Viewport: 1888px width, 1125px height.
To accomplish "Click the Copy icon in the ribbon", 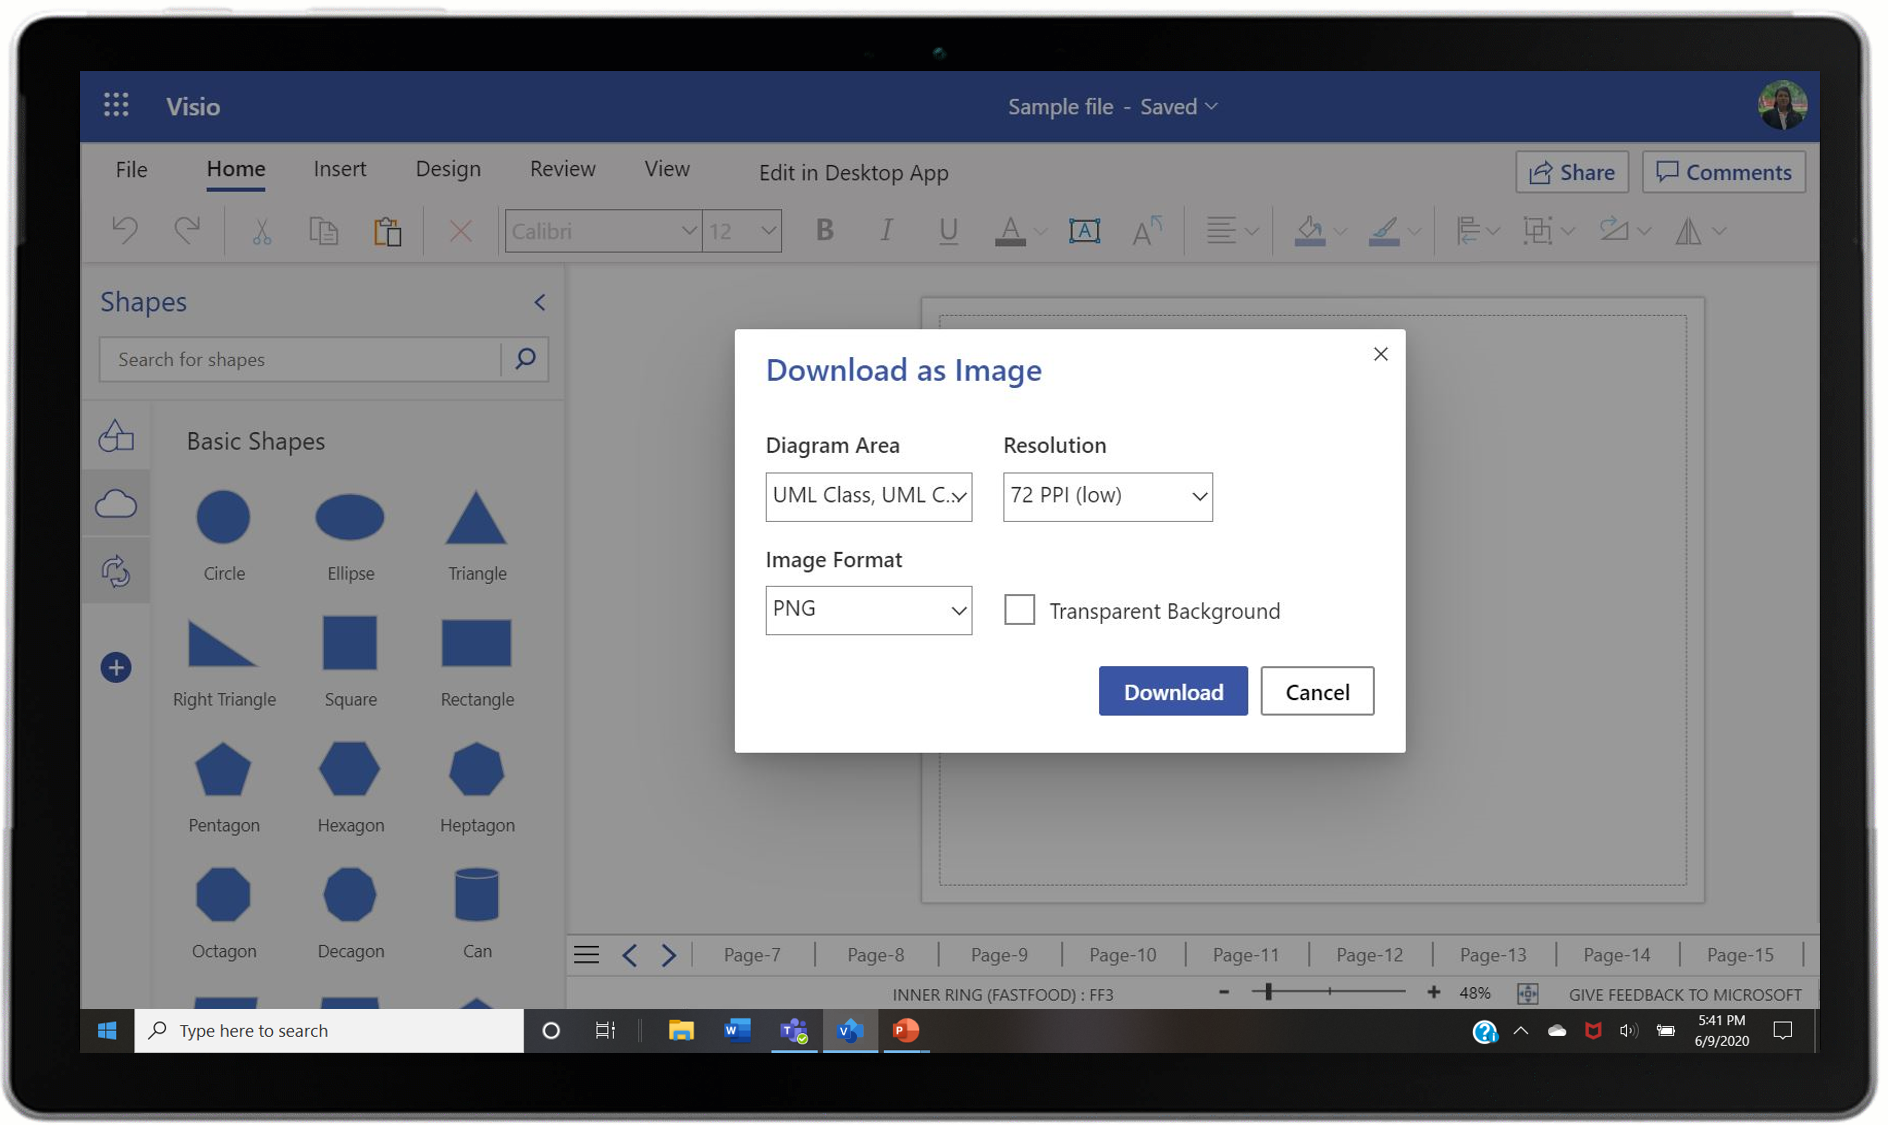I will (x=323, y=230).
